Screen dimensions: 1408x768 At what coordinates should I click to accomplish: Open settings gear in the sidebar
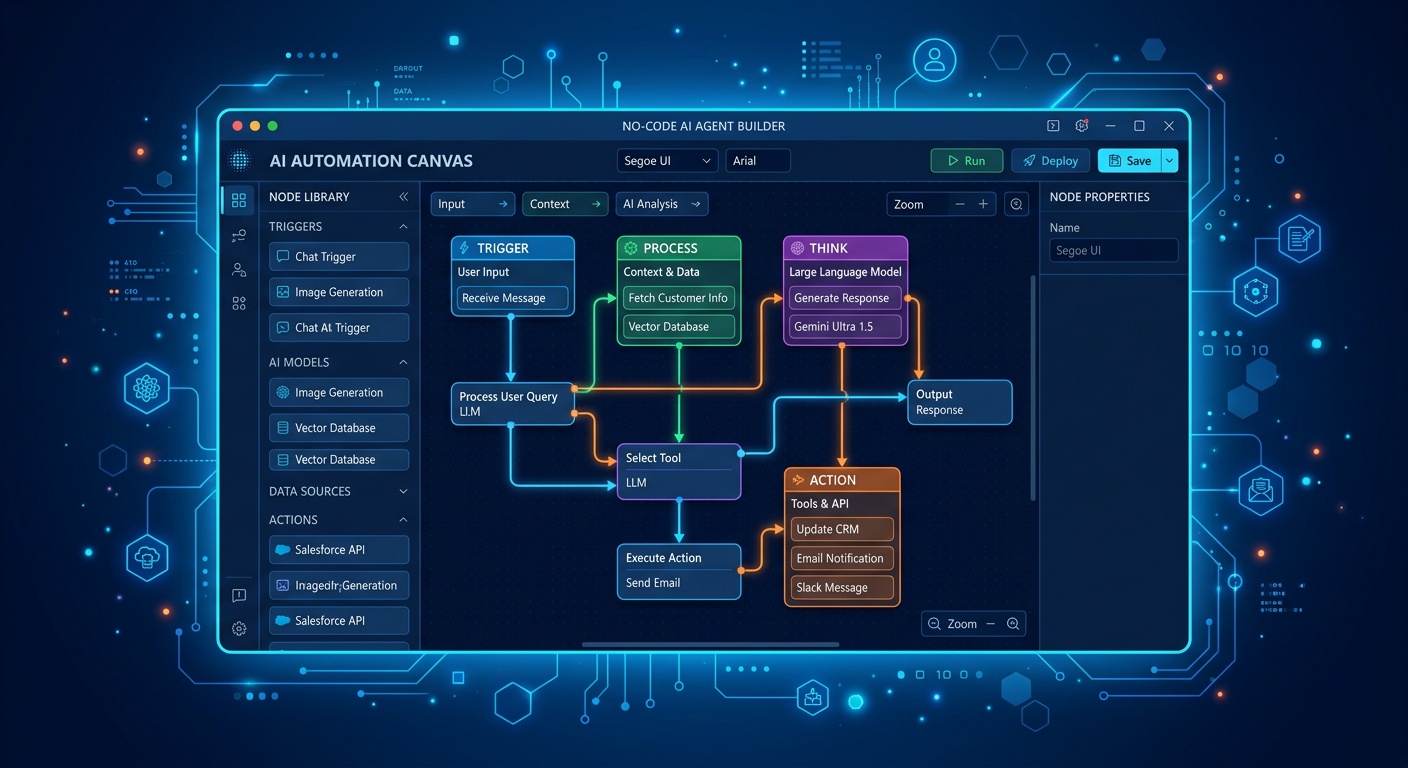click(x=239, y=629)
